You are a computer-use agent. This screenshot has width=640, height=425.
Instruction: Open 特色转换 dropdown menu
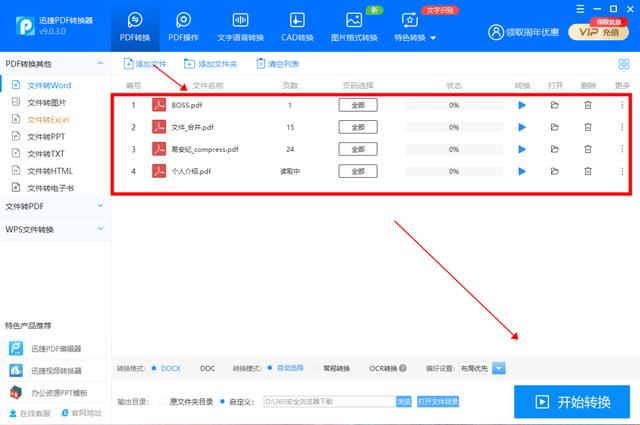(x=415, y=27)
